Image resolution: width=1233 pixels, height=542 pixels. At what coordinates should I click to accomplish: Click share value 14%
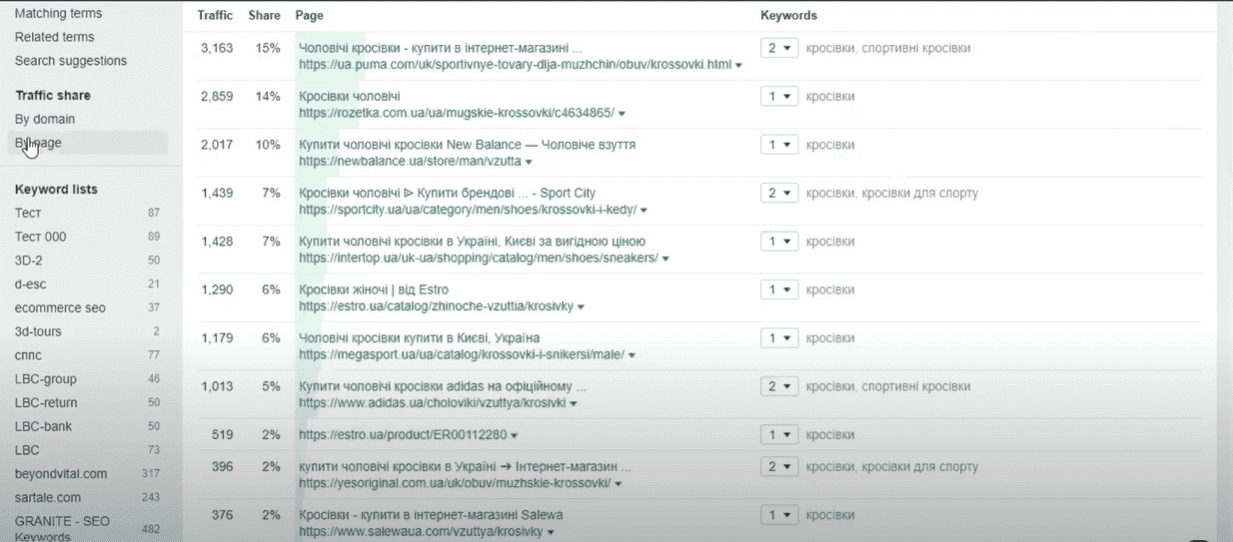click(268, 96)
